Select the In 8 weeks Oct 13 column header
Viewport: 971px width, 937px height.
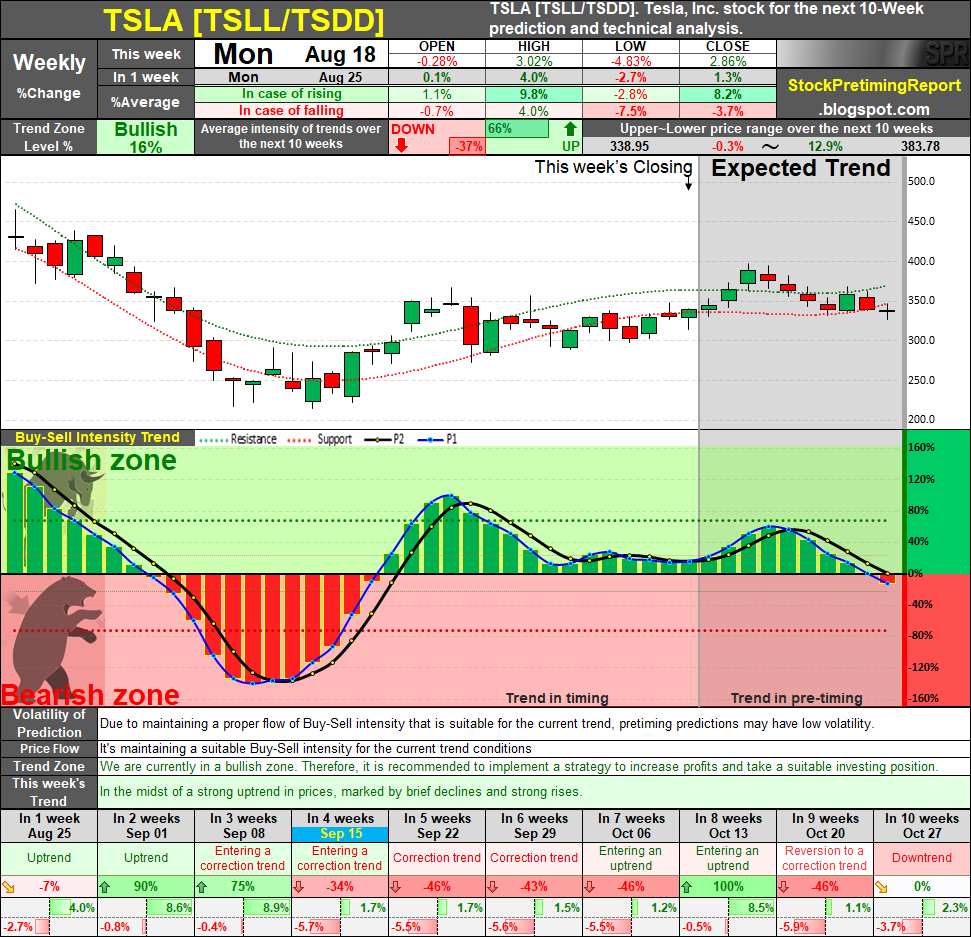point(728,826)
